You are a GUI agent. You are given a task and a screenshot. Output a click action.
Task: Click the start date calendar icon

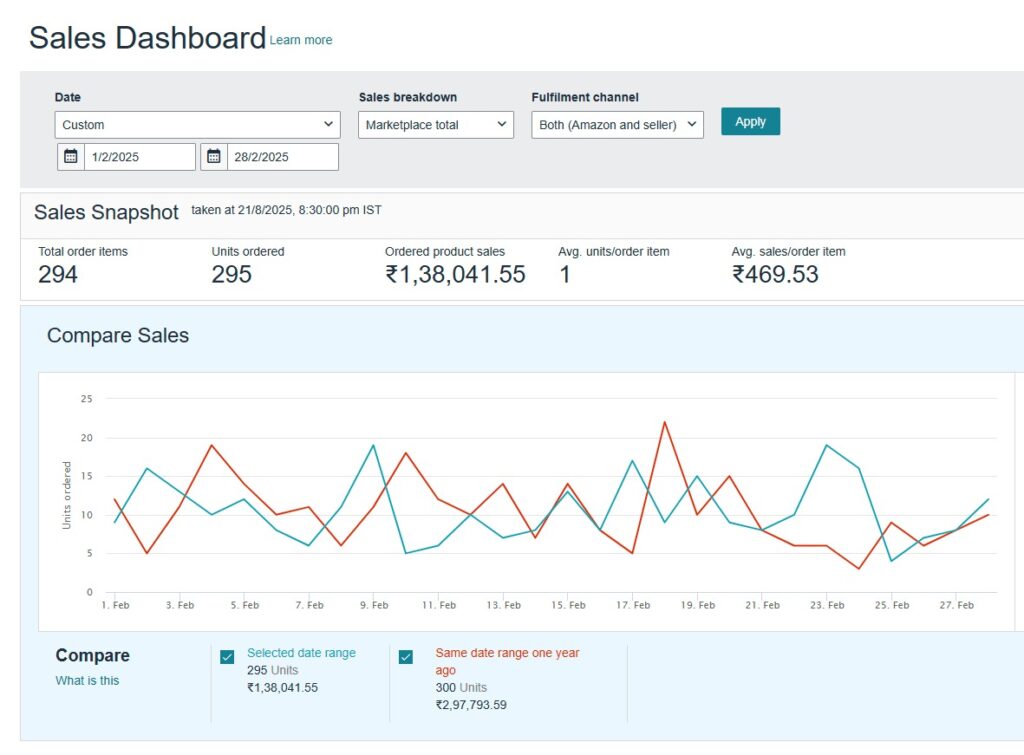click(71, 157)
